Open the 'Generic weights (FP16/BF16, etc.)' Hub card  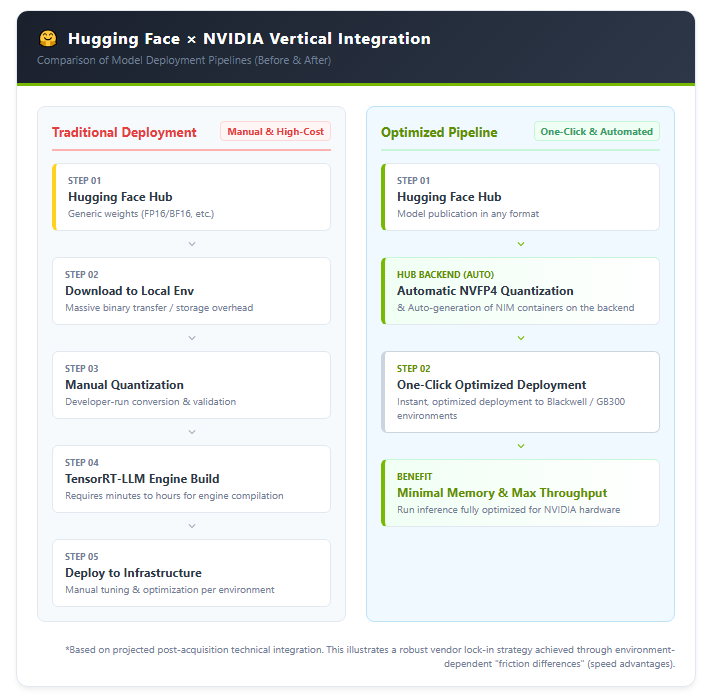(x=192, y=197)
